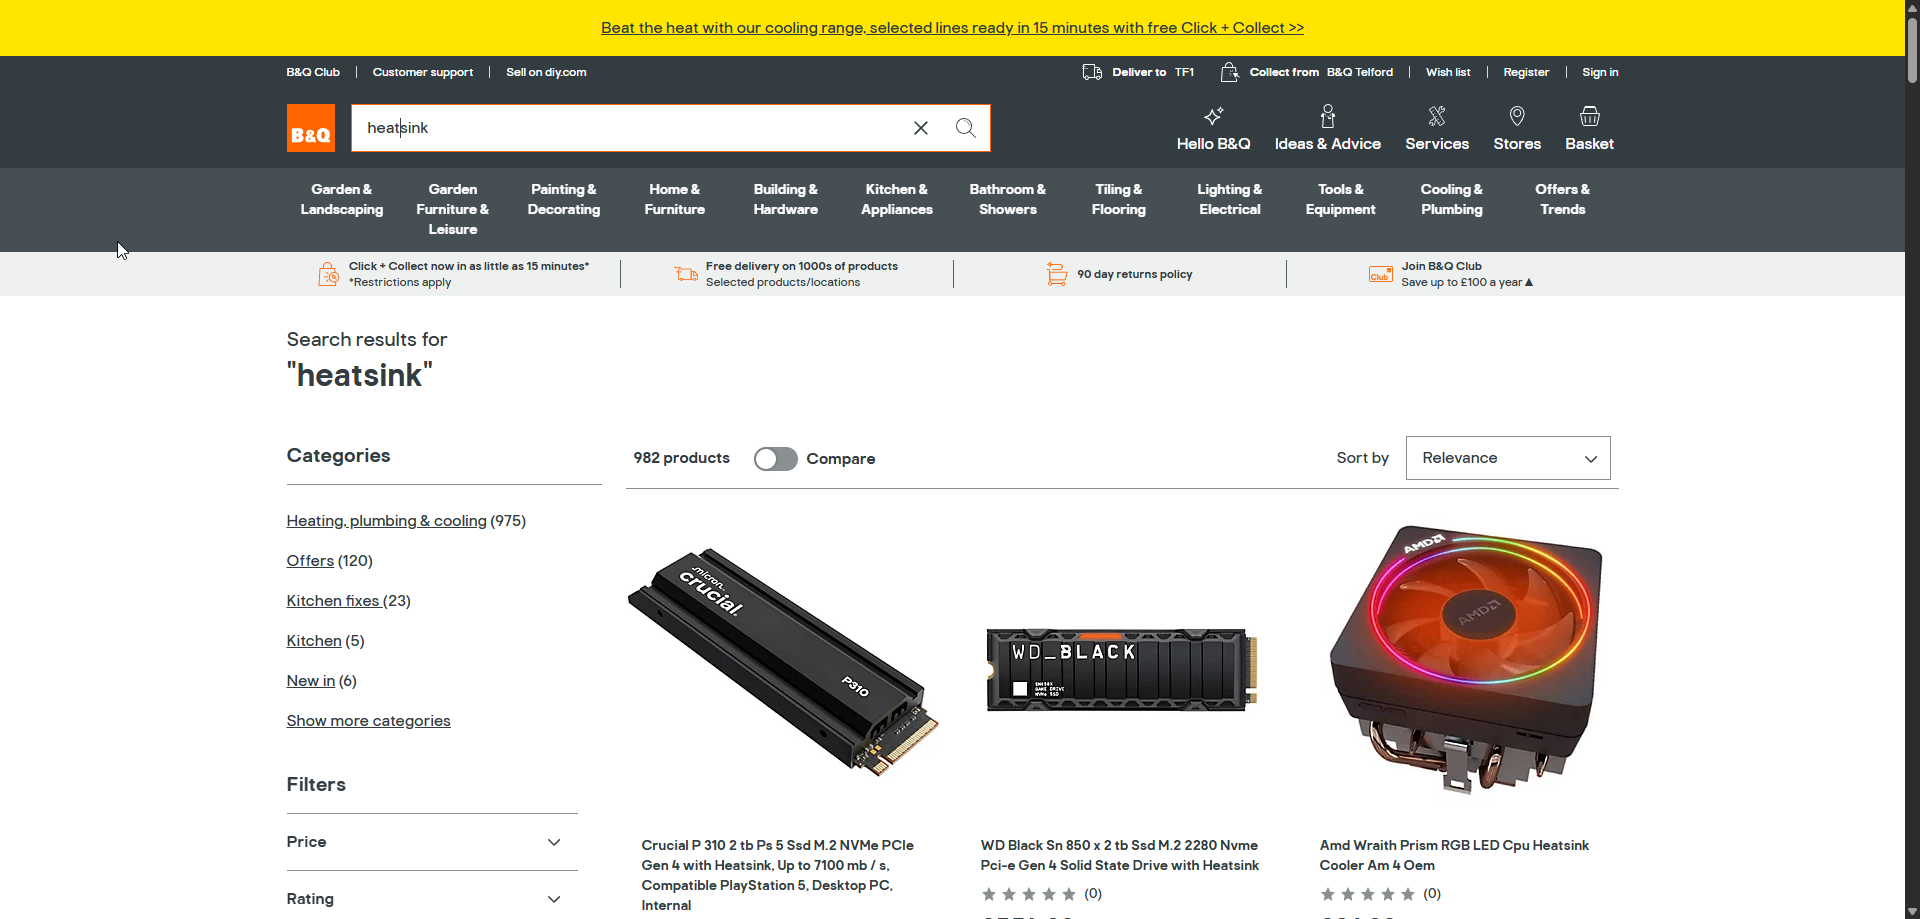Click the Click + Collect clock bag icon
Screen dimensions: 1920x919
pos(328,274)
